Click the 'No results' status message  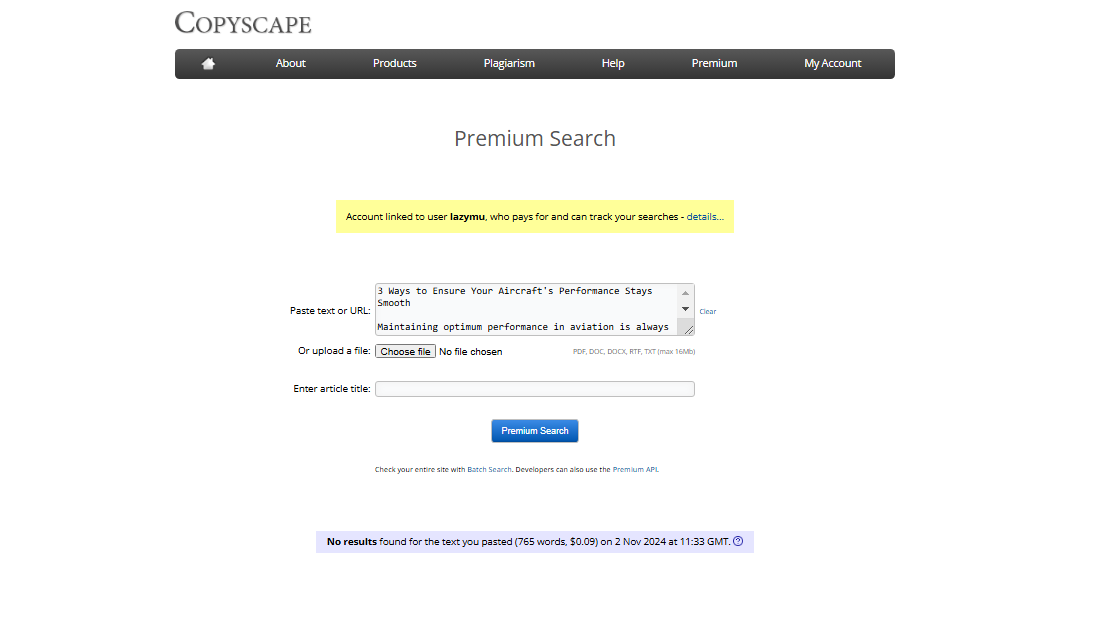535,541
